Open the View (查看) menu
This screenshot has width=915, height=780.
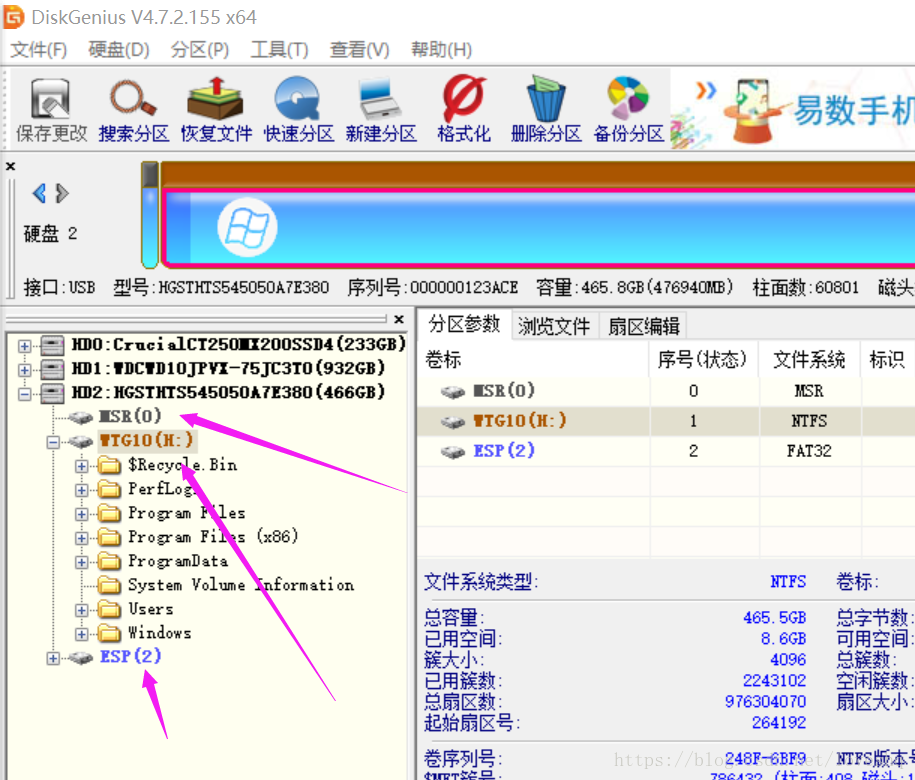click(359, 50)
